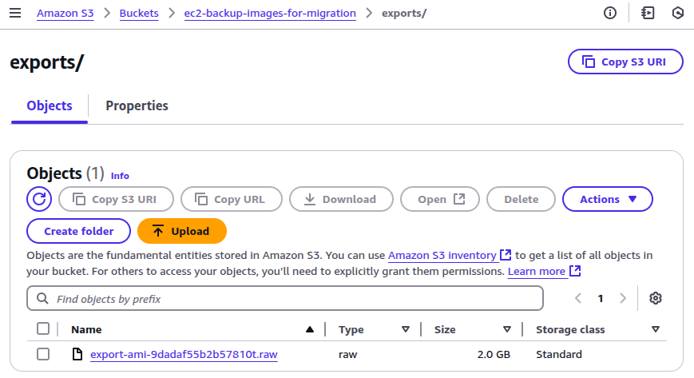
Task: Go to next page of objects
Action: 623,298
